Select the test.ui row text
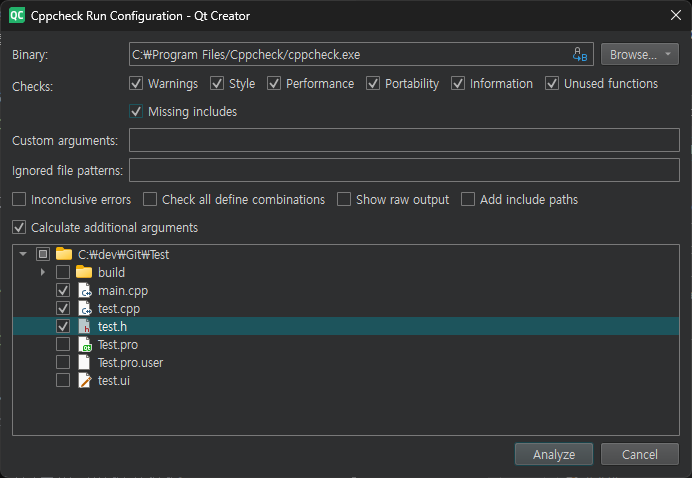 coord(114,380)
